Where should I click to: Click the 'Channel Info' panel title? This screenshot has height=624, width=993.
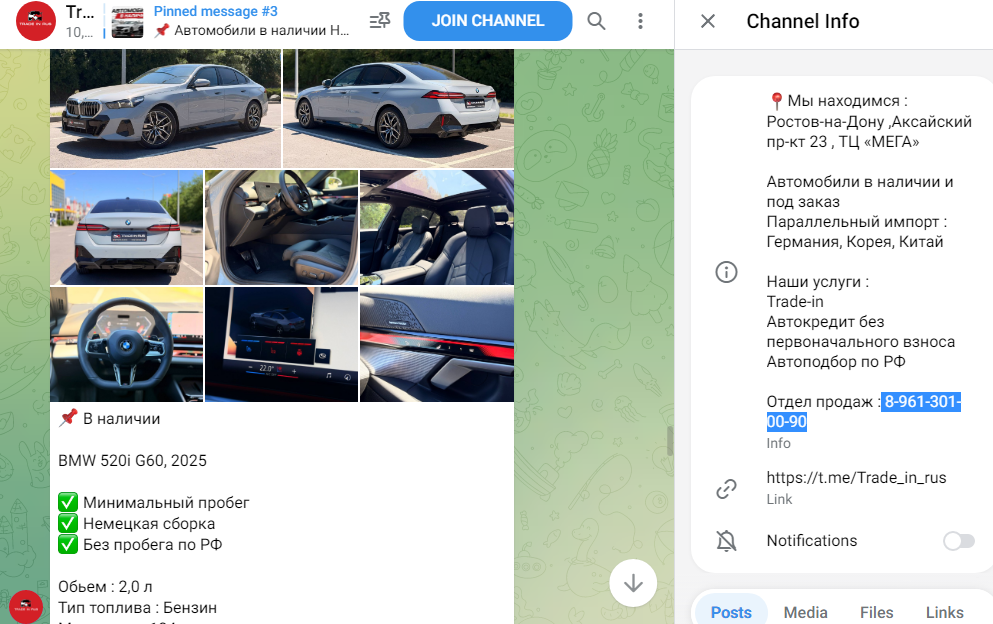(x=802, y=21)
